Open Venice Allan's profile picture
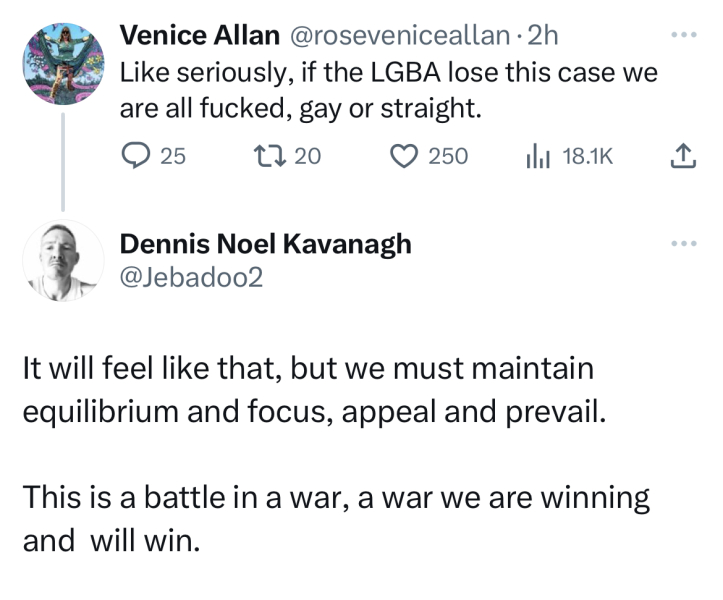 coord(64,61)
